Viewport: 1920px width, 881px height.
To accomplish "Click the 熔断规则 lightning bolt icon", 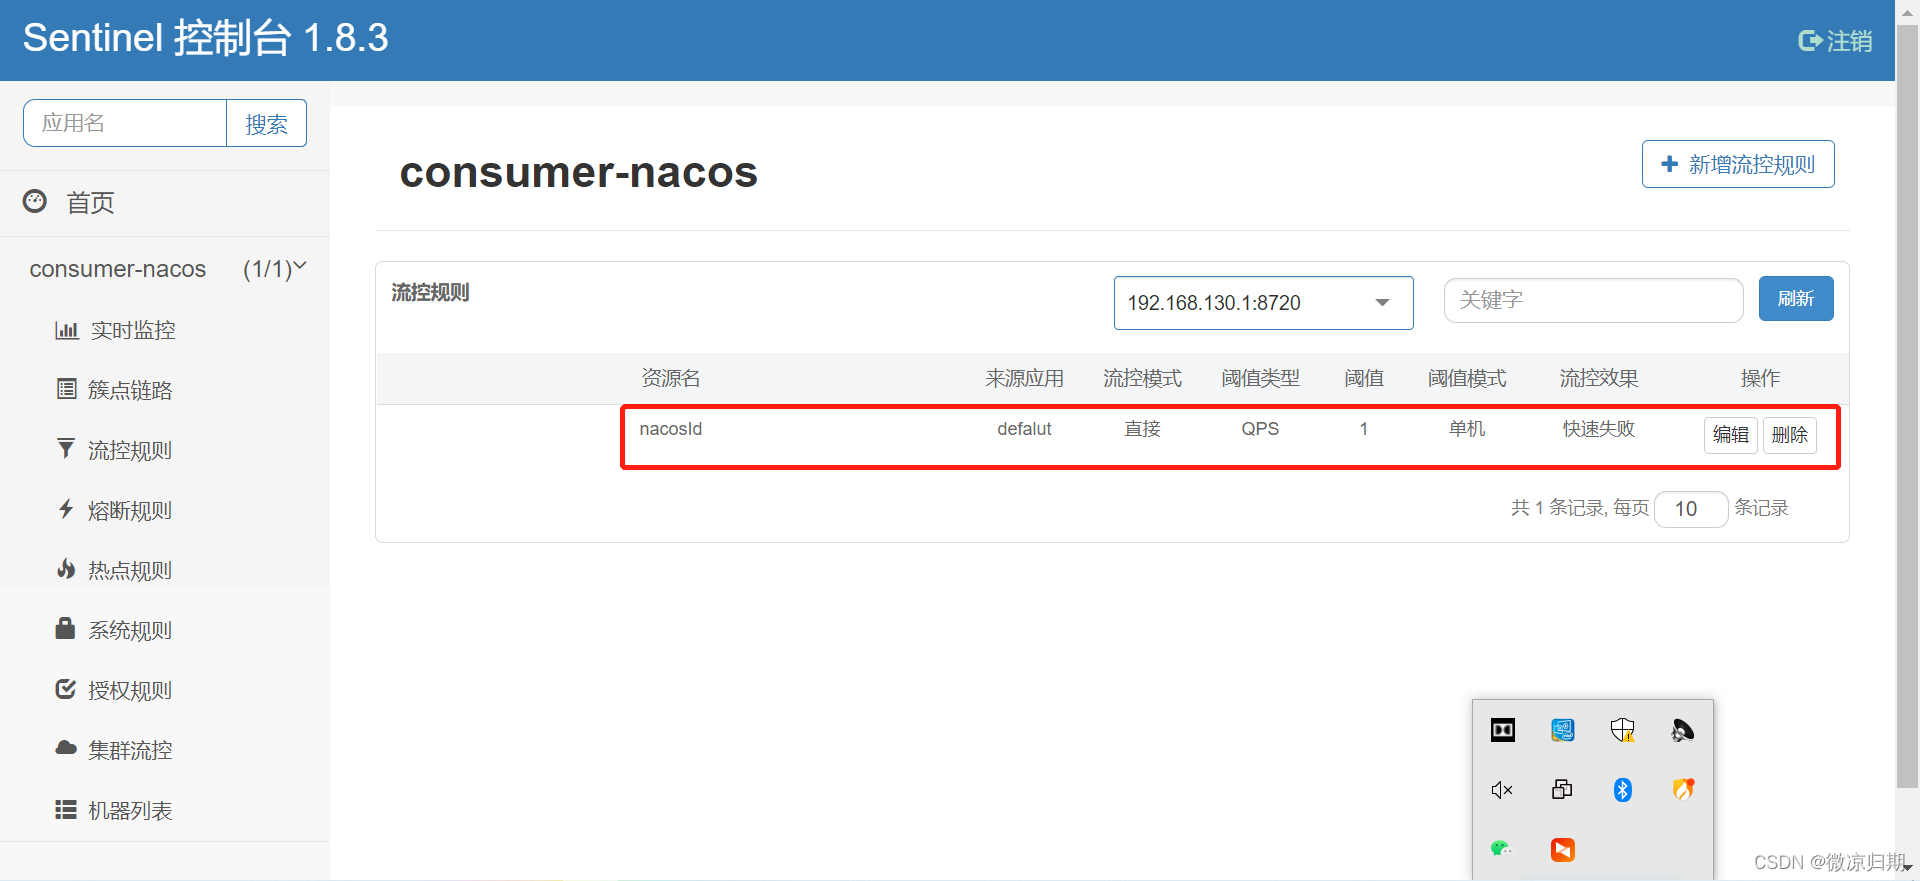I will (66, 509).
